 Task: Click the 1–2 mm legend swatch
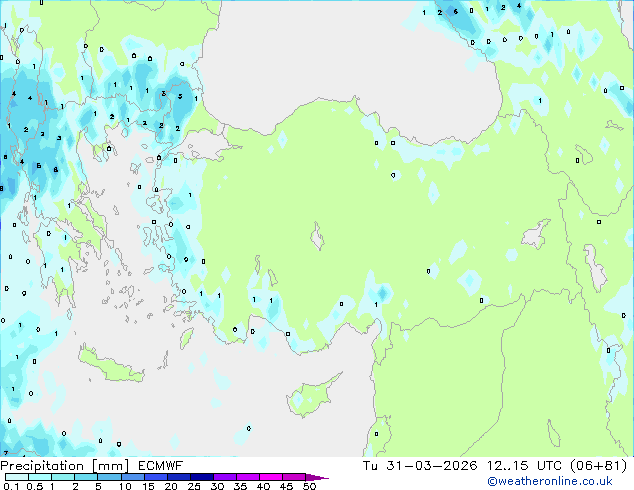click(x=63, y=477)
